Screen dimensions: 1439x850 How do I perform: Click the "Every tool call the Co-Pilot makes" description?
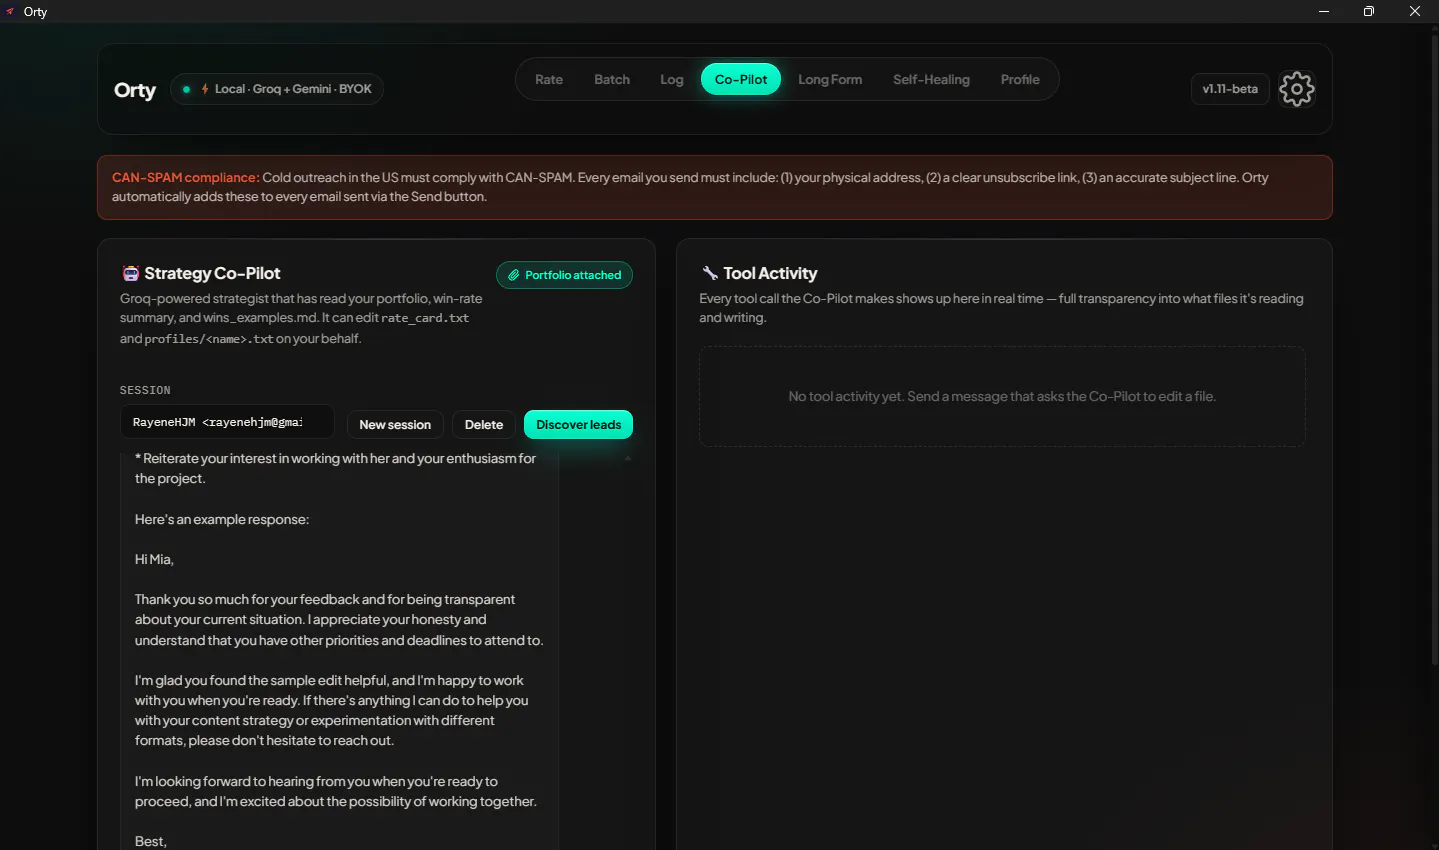(x=1001, y=308)
